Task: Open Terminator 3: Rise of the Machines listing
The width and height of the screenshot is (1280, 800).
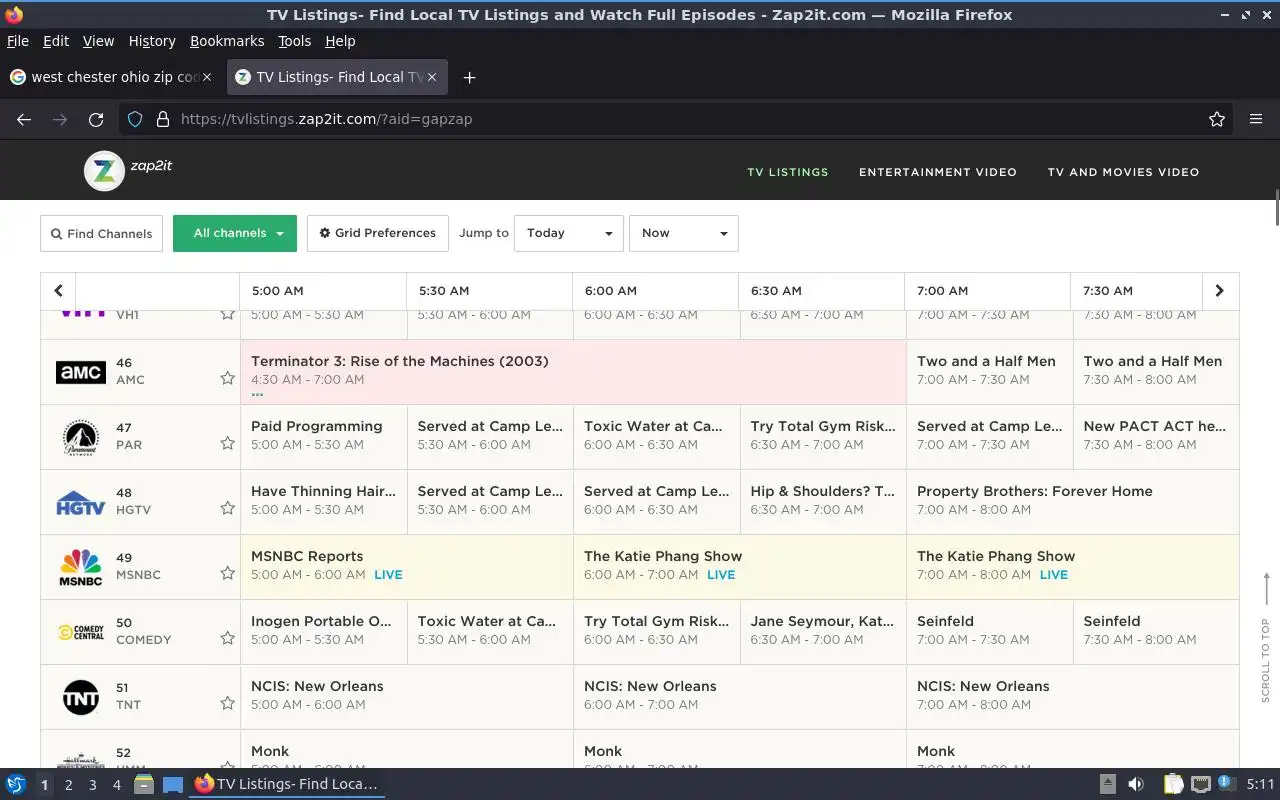Action: pyautogui.click(x=573, y=372)
